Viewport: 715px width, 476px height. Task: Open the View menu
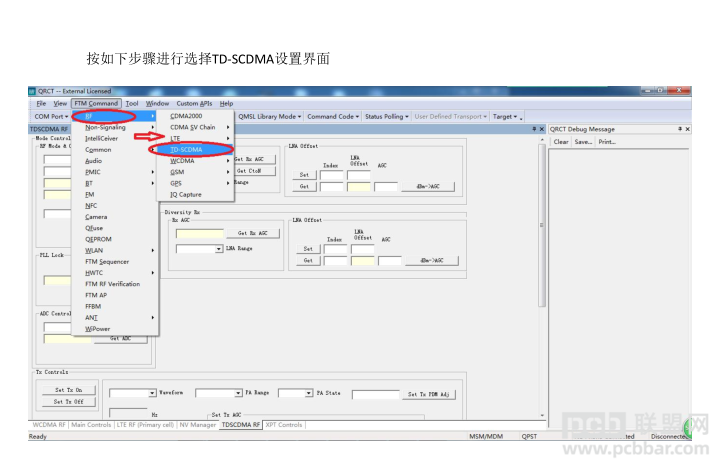coord(60,103)
